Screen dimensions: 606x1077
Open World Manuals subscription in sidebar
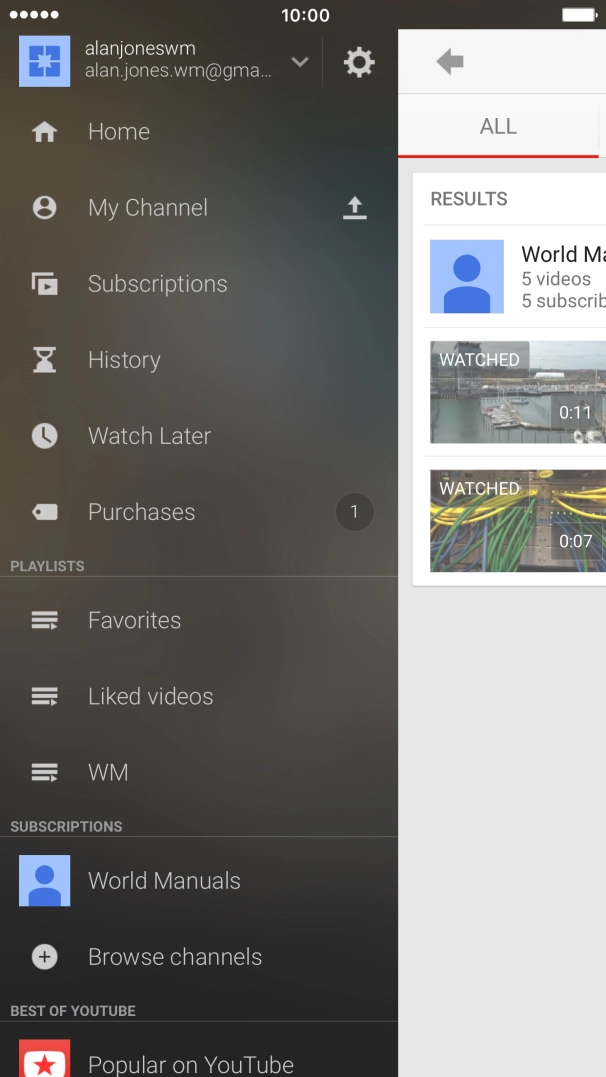coord(164,881)
